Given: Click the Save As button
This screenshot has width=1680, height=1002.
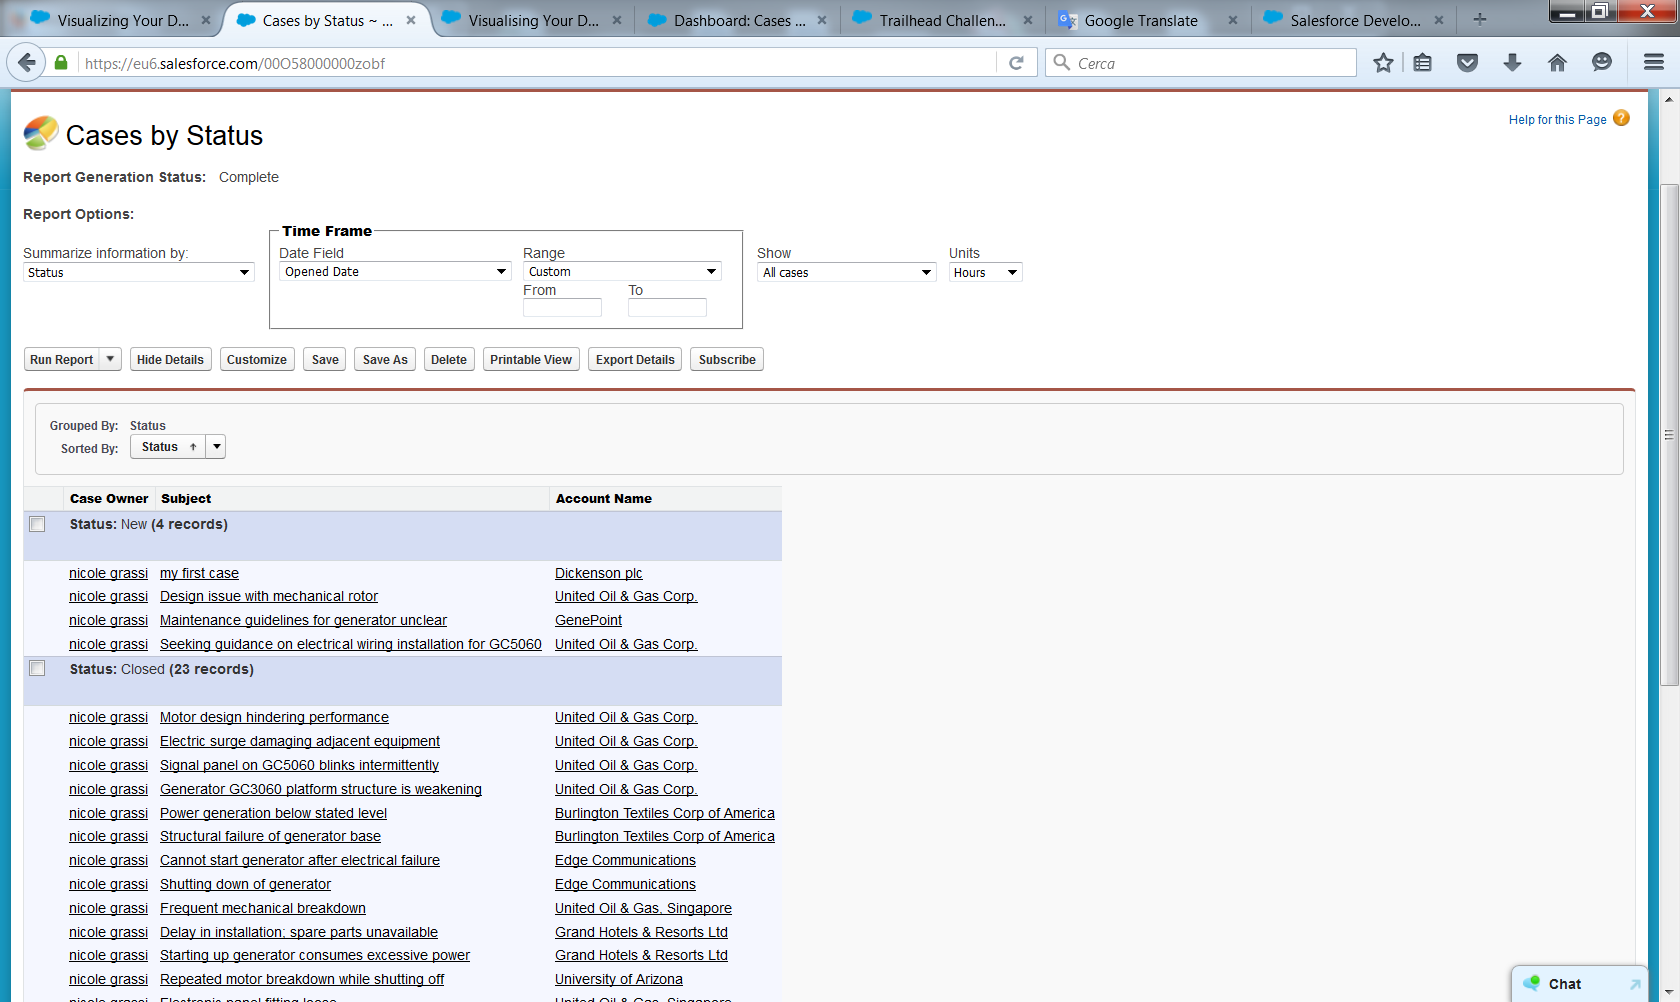Looking at the screenshot, I should [385, 359].
